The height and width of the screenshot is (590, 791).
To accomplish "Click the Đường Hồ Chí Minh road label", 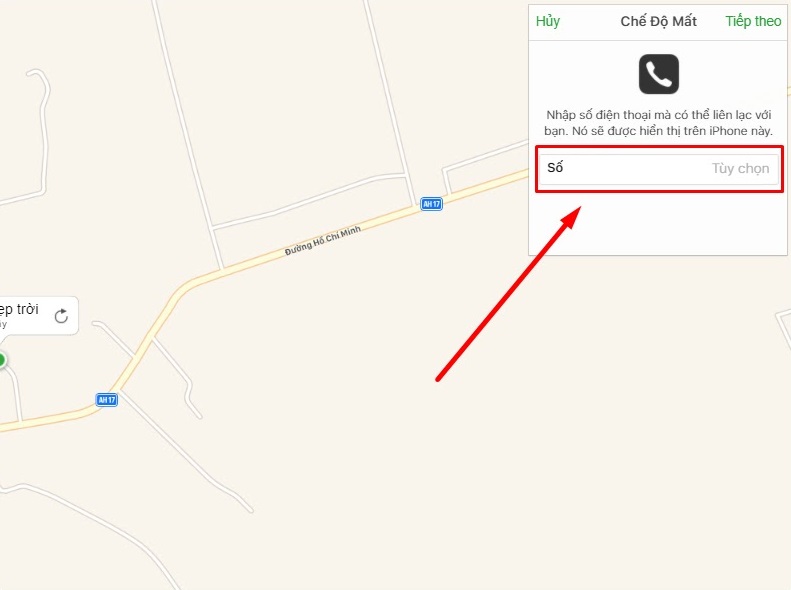I will pyautogui.click(x=323, y=241).
